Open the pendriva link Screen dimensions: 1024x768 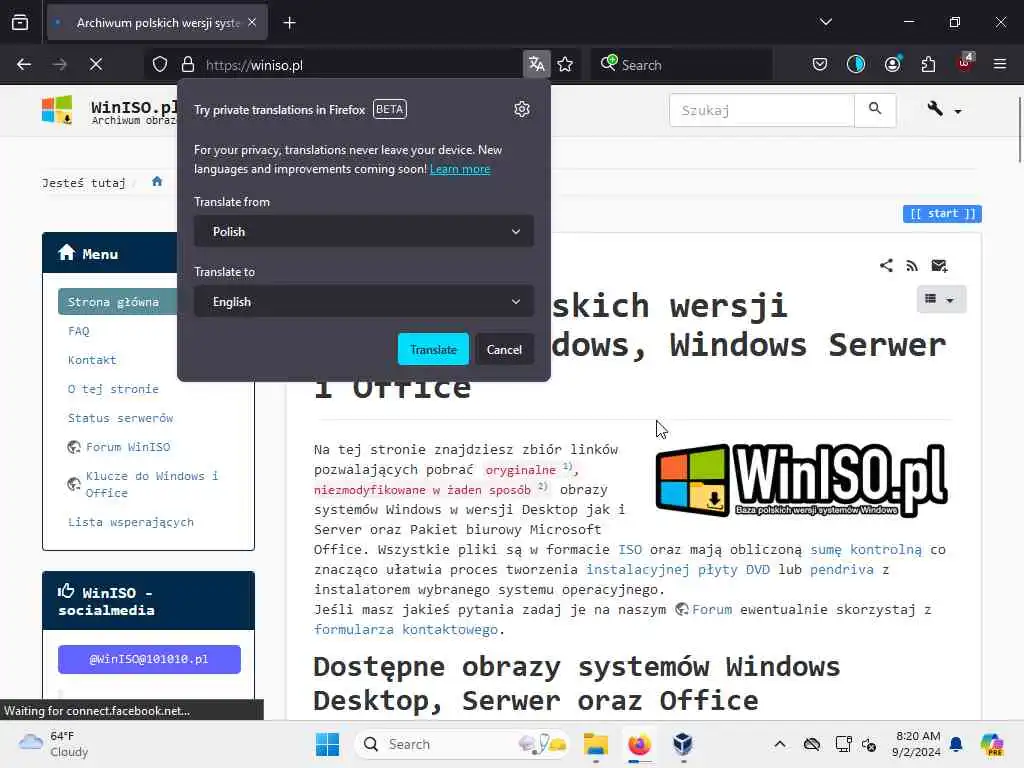click(x=841, y=569)
